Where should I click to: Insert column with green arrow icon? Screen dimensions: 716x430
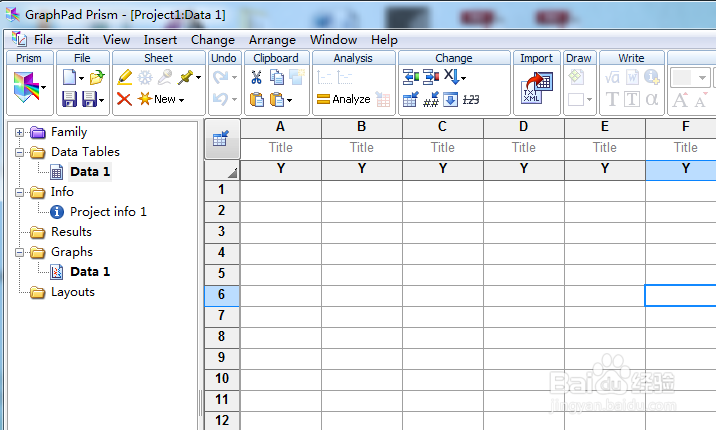pos(411,77)
